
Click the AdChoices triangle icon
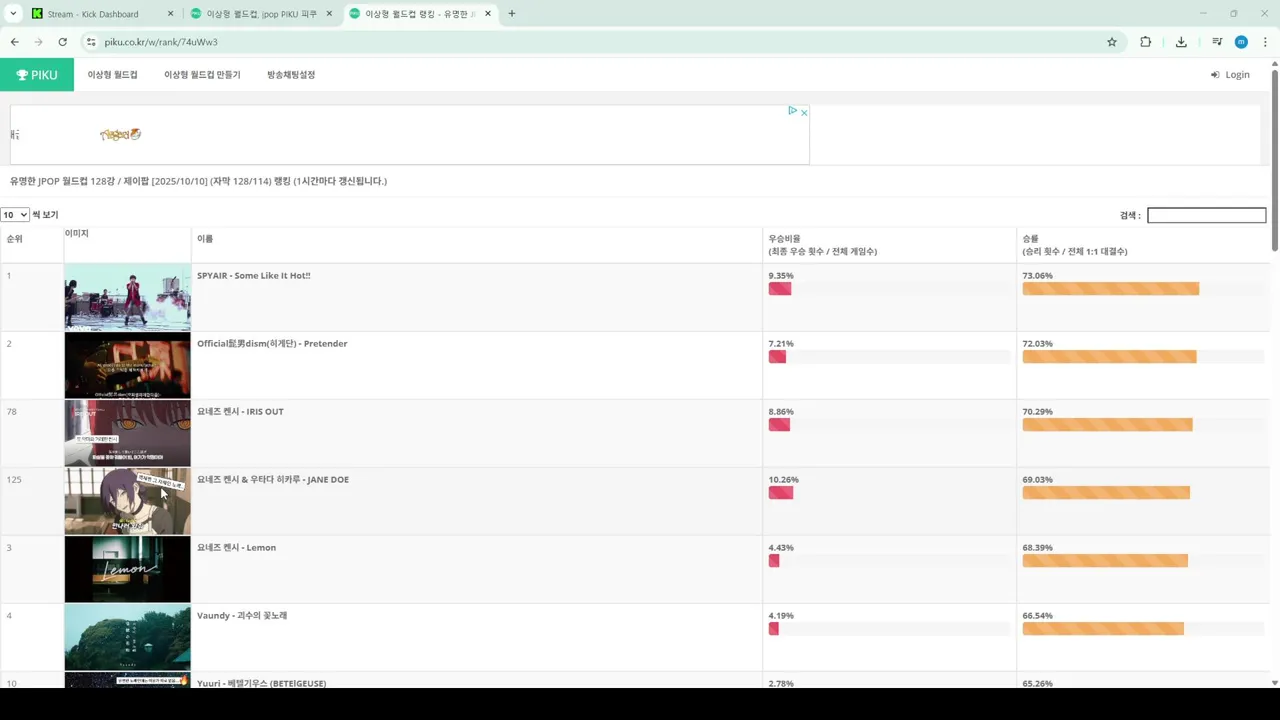792,111
